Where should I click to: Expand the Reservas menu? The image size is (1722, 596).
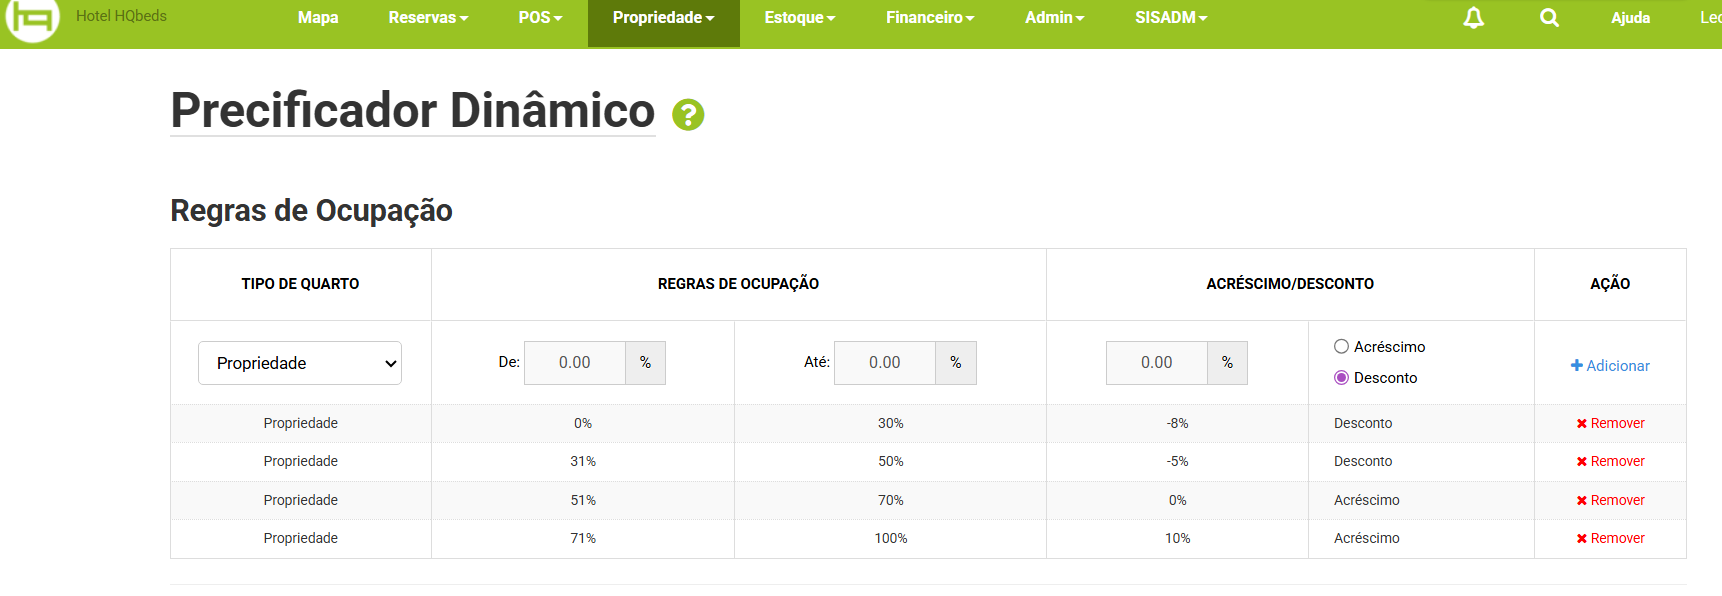coord(428,18)
